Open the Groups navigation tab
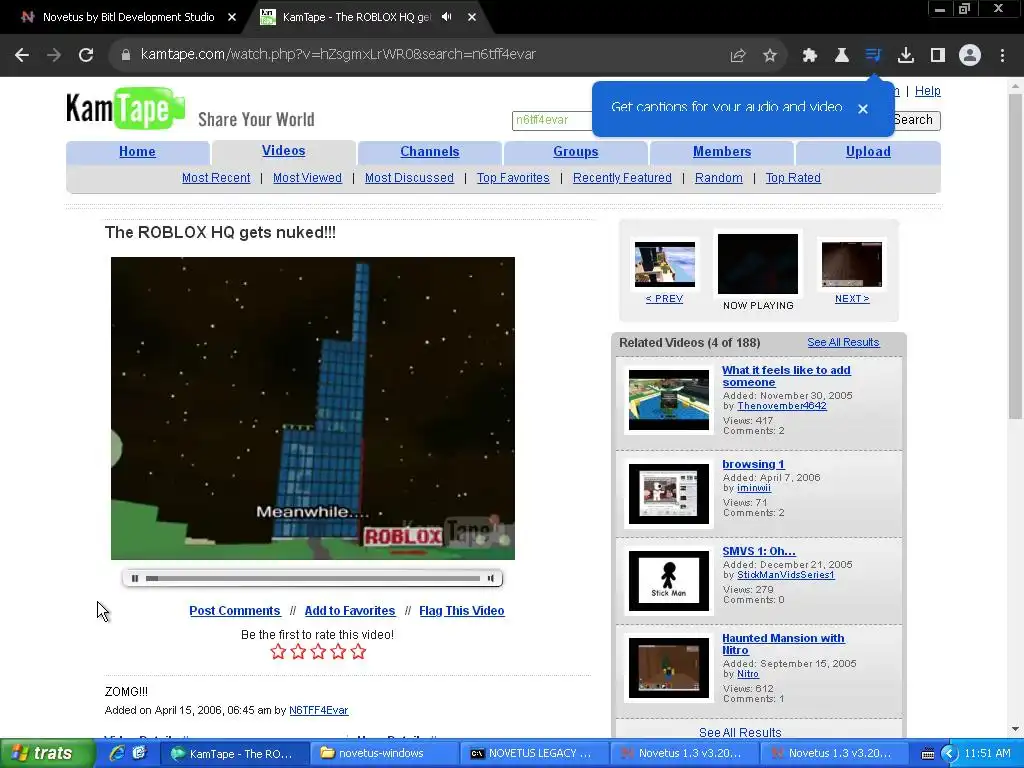1024x768 pixels. (x=575, y=152)
